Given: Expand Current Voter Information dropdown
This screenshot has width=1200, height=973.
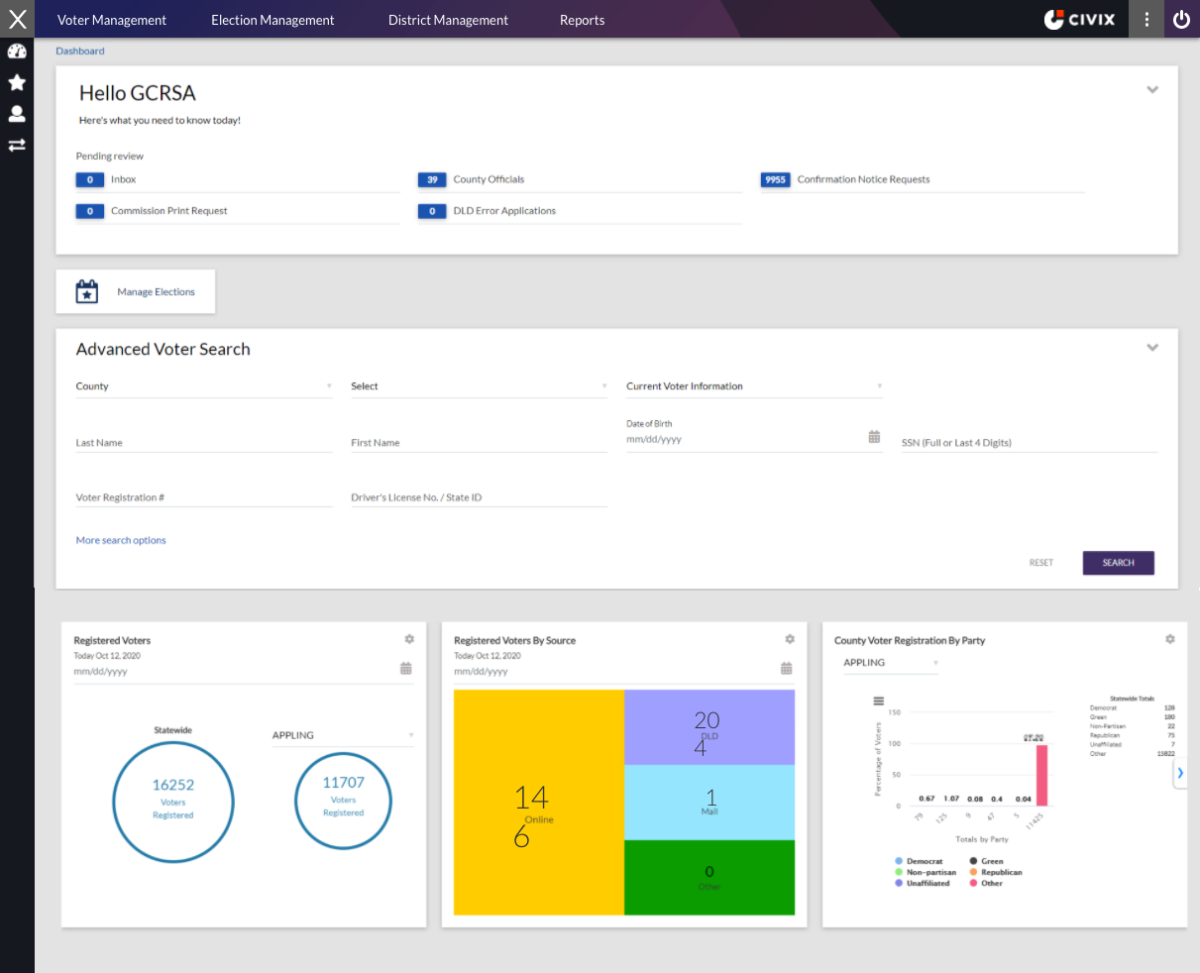Looking at the screenshot, I should coord(754,386).
